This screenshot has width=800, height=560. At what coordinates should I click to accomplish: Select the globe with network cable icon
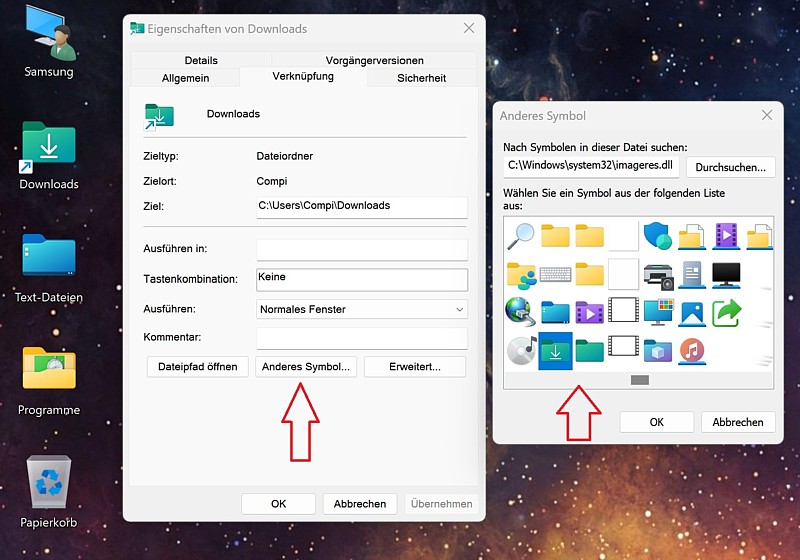coord(520,311)
